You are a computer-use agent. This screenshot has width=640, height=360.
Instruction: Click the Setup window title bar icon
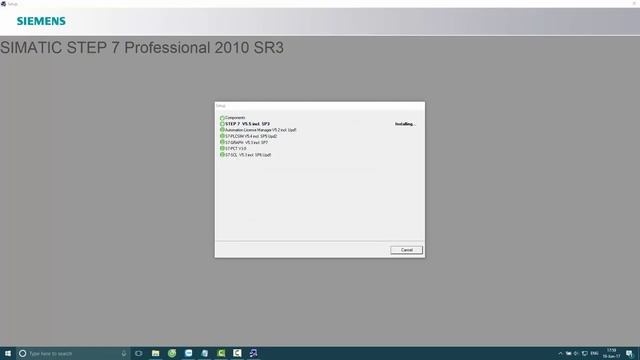(3, 4)
